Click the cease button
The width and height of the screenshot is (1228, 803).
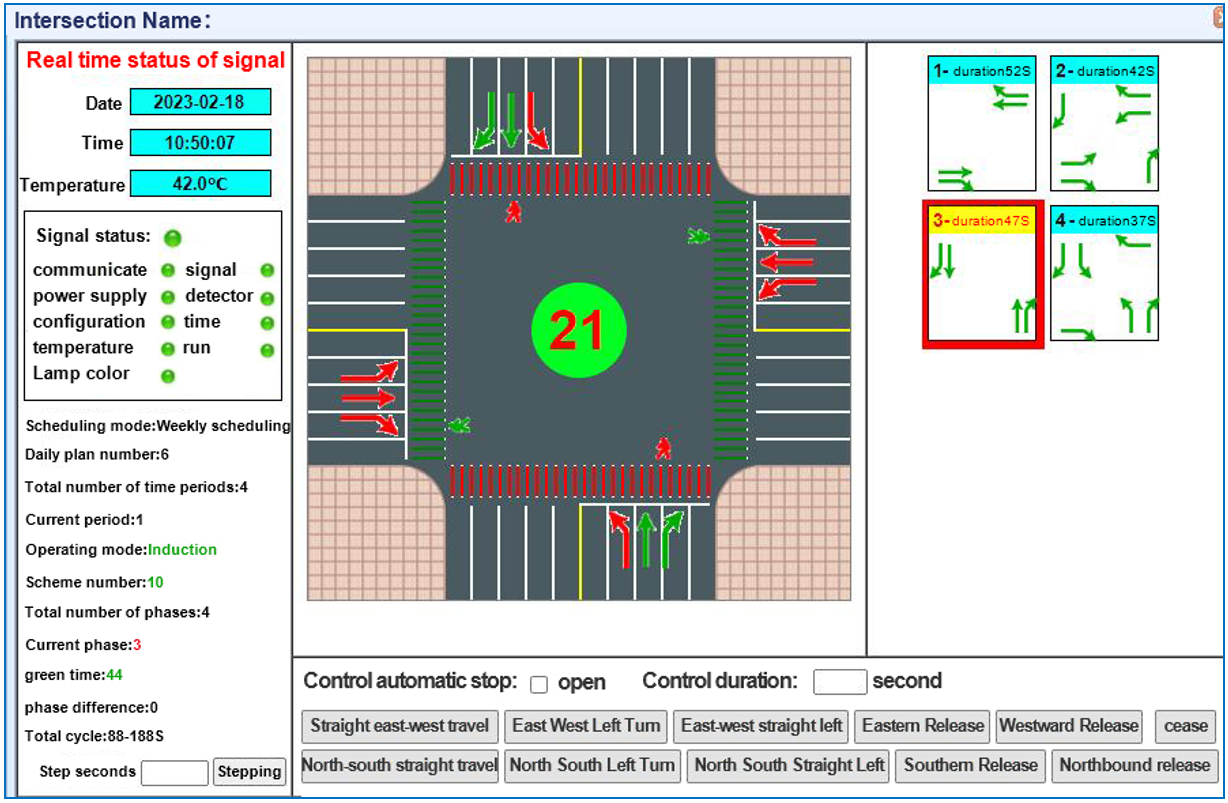(1186, 726)
